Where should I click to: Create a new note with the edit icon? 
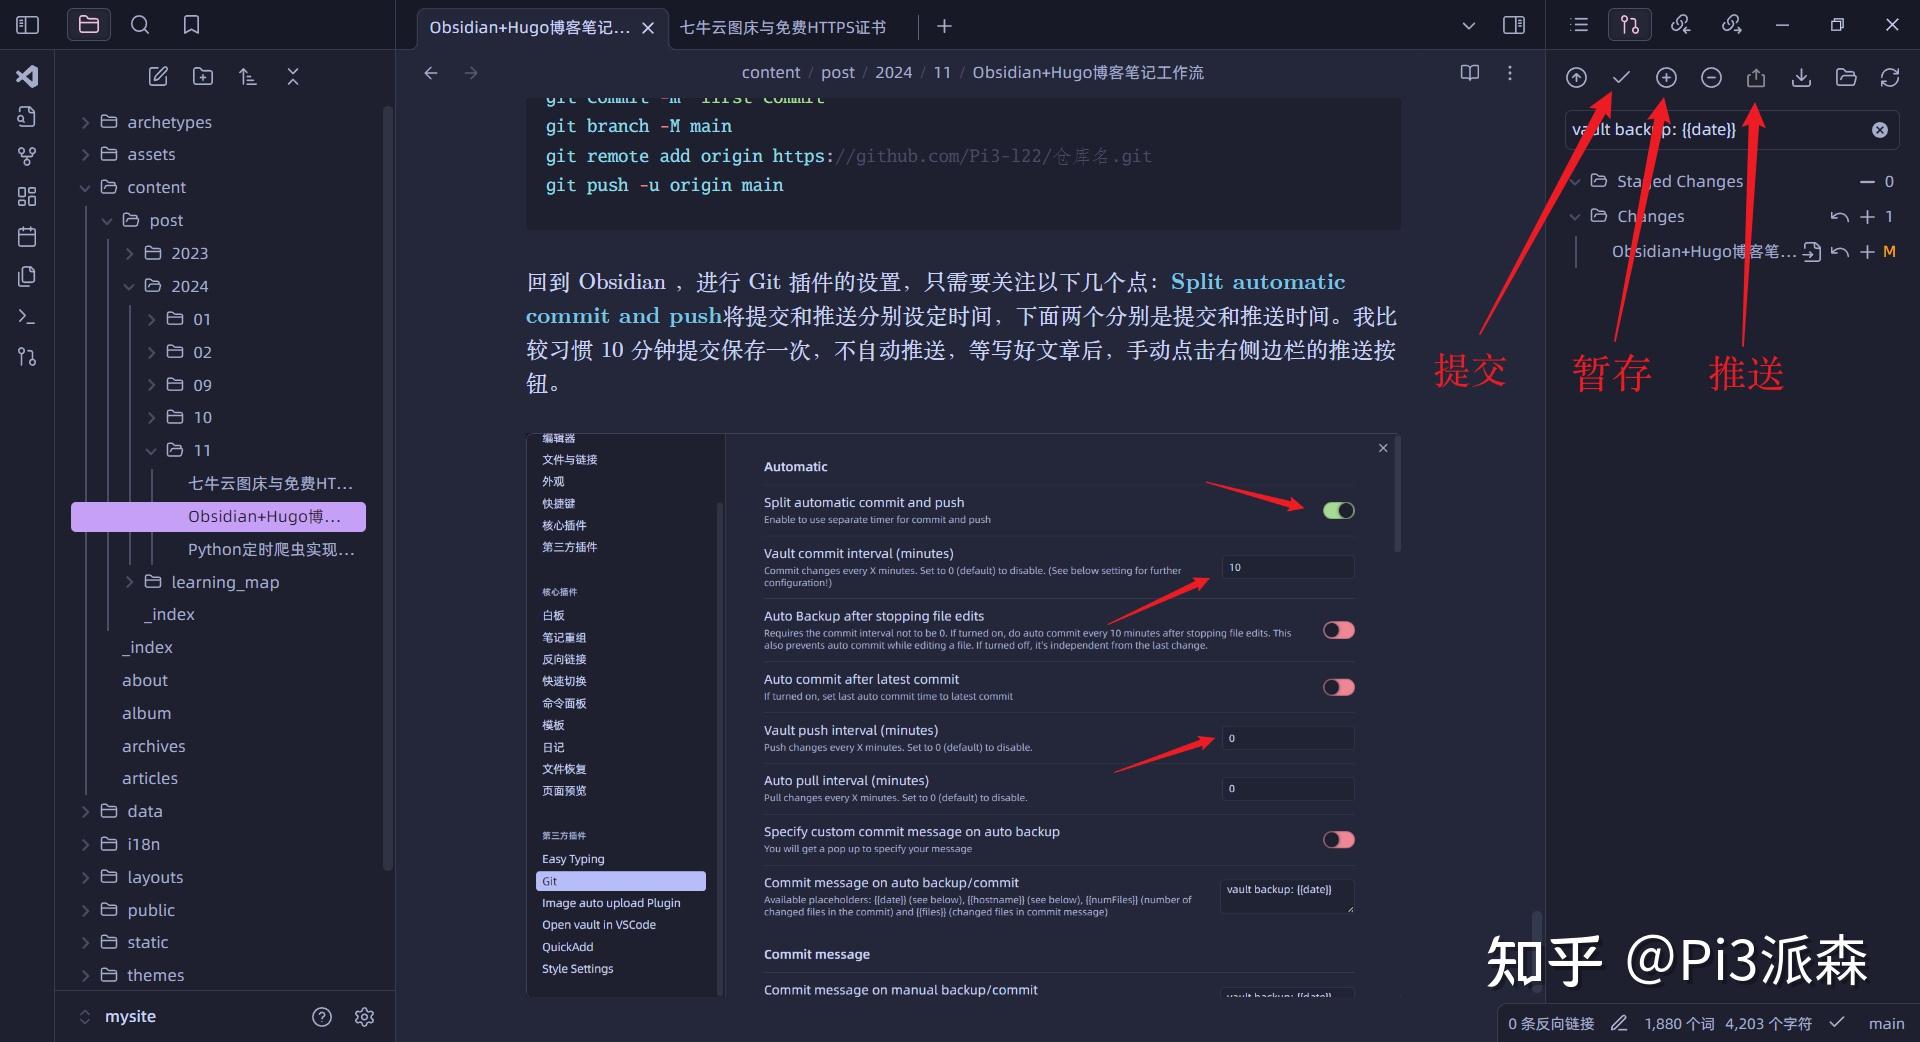(x=157, y=76)
